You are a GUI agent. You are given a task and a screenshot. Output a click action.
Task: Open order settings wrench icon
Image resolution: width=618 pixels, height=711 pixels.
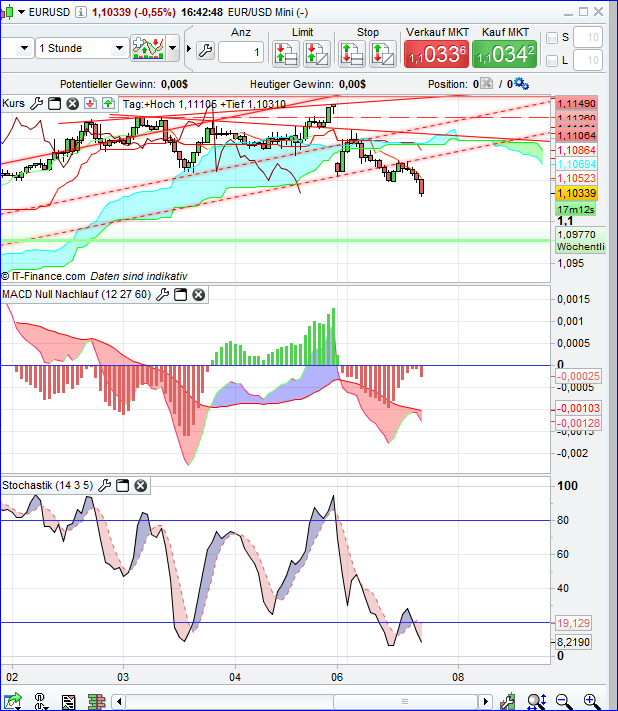click(x=205, y=50)
